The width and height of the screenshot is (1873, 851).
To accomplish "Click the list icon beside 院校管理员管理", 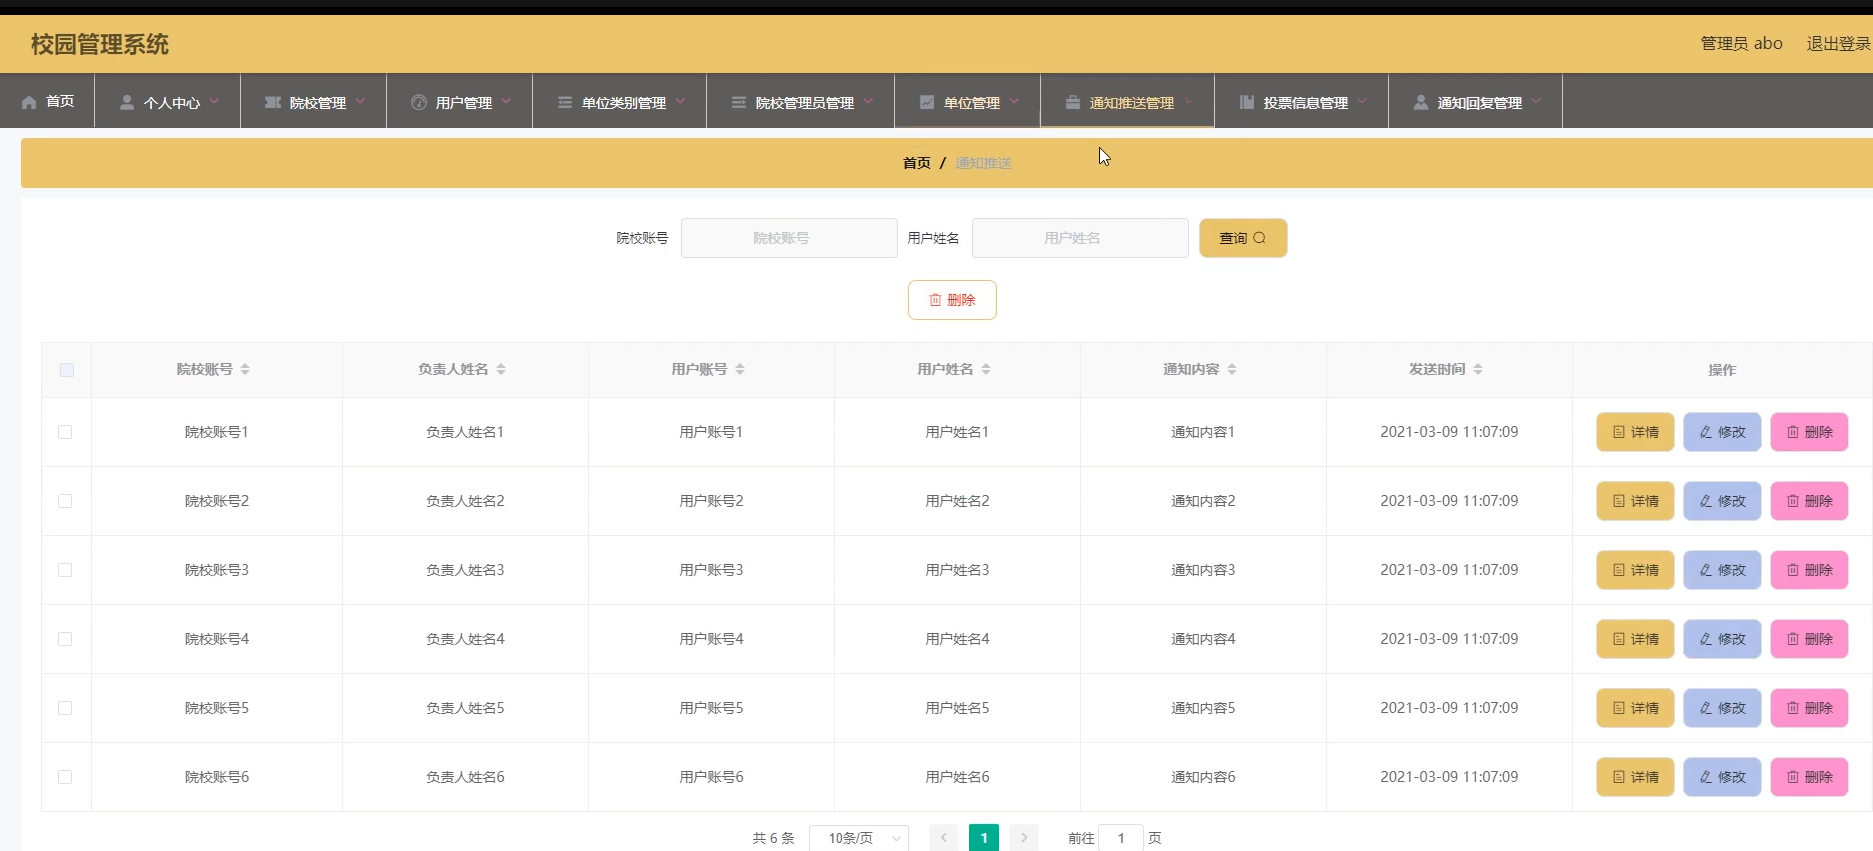I will tap(739, 102).
